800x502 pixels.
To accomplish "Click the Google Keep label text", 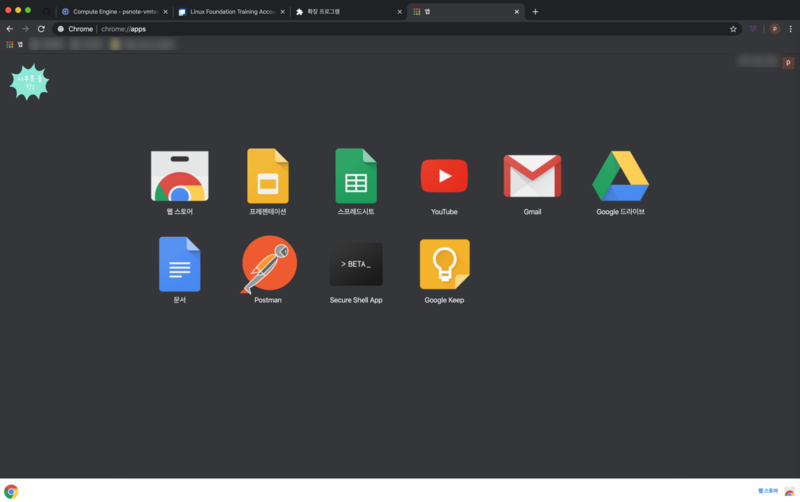I will [x=444, y=300].
